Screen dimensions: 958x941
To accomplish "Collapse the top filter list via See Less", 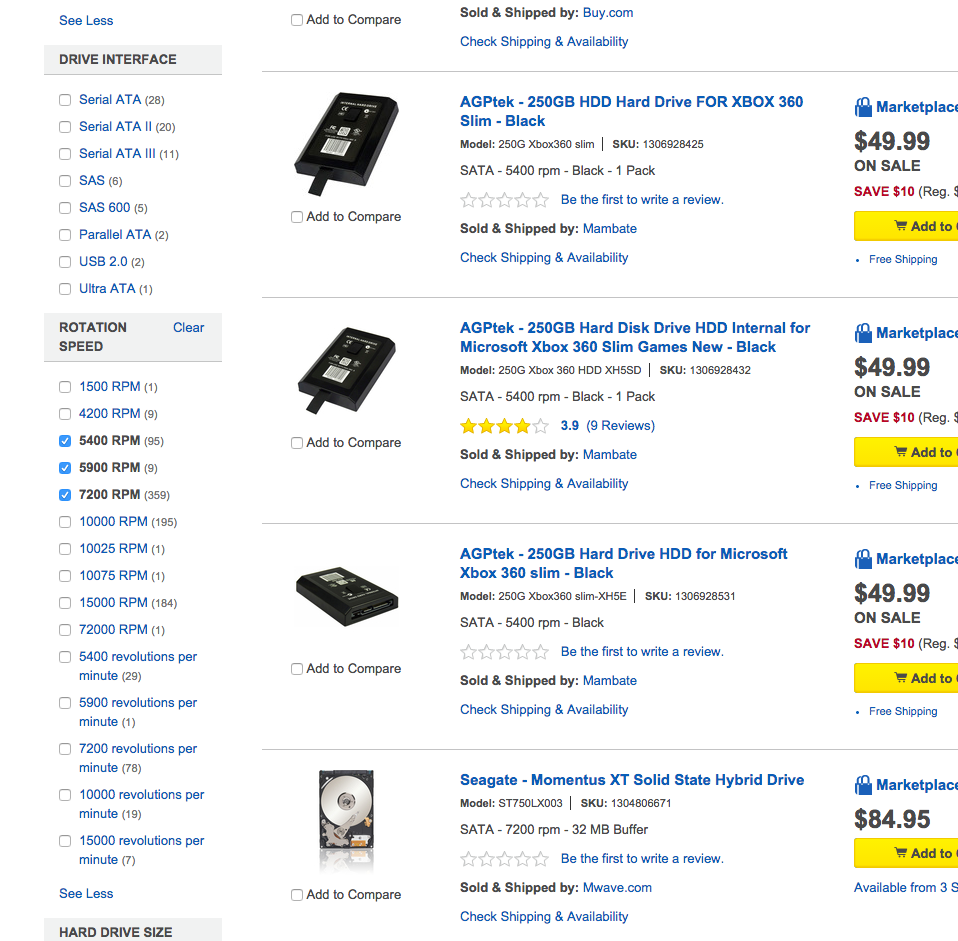I will (86, 20).
